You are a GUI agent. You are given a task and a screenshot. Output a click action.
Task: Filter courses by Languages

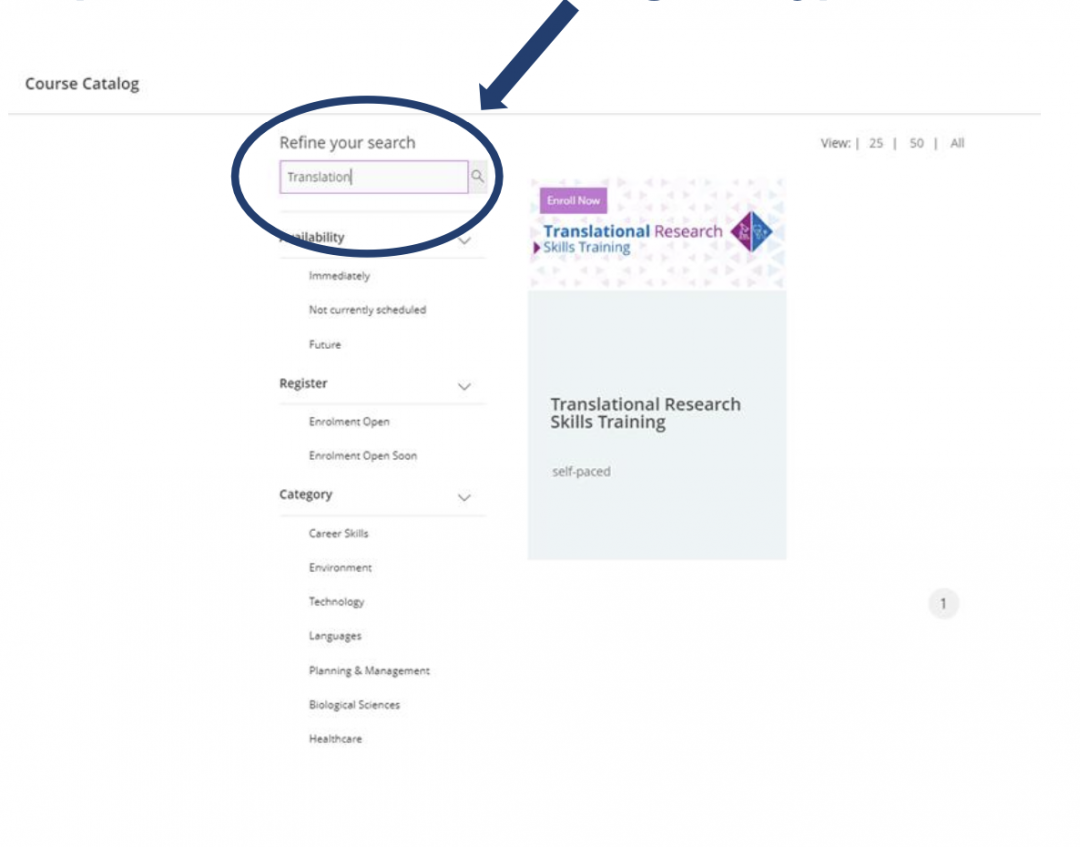pos(335,636)
